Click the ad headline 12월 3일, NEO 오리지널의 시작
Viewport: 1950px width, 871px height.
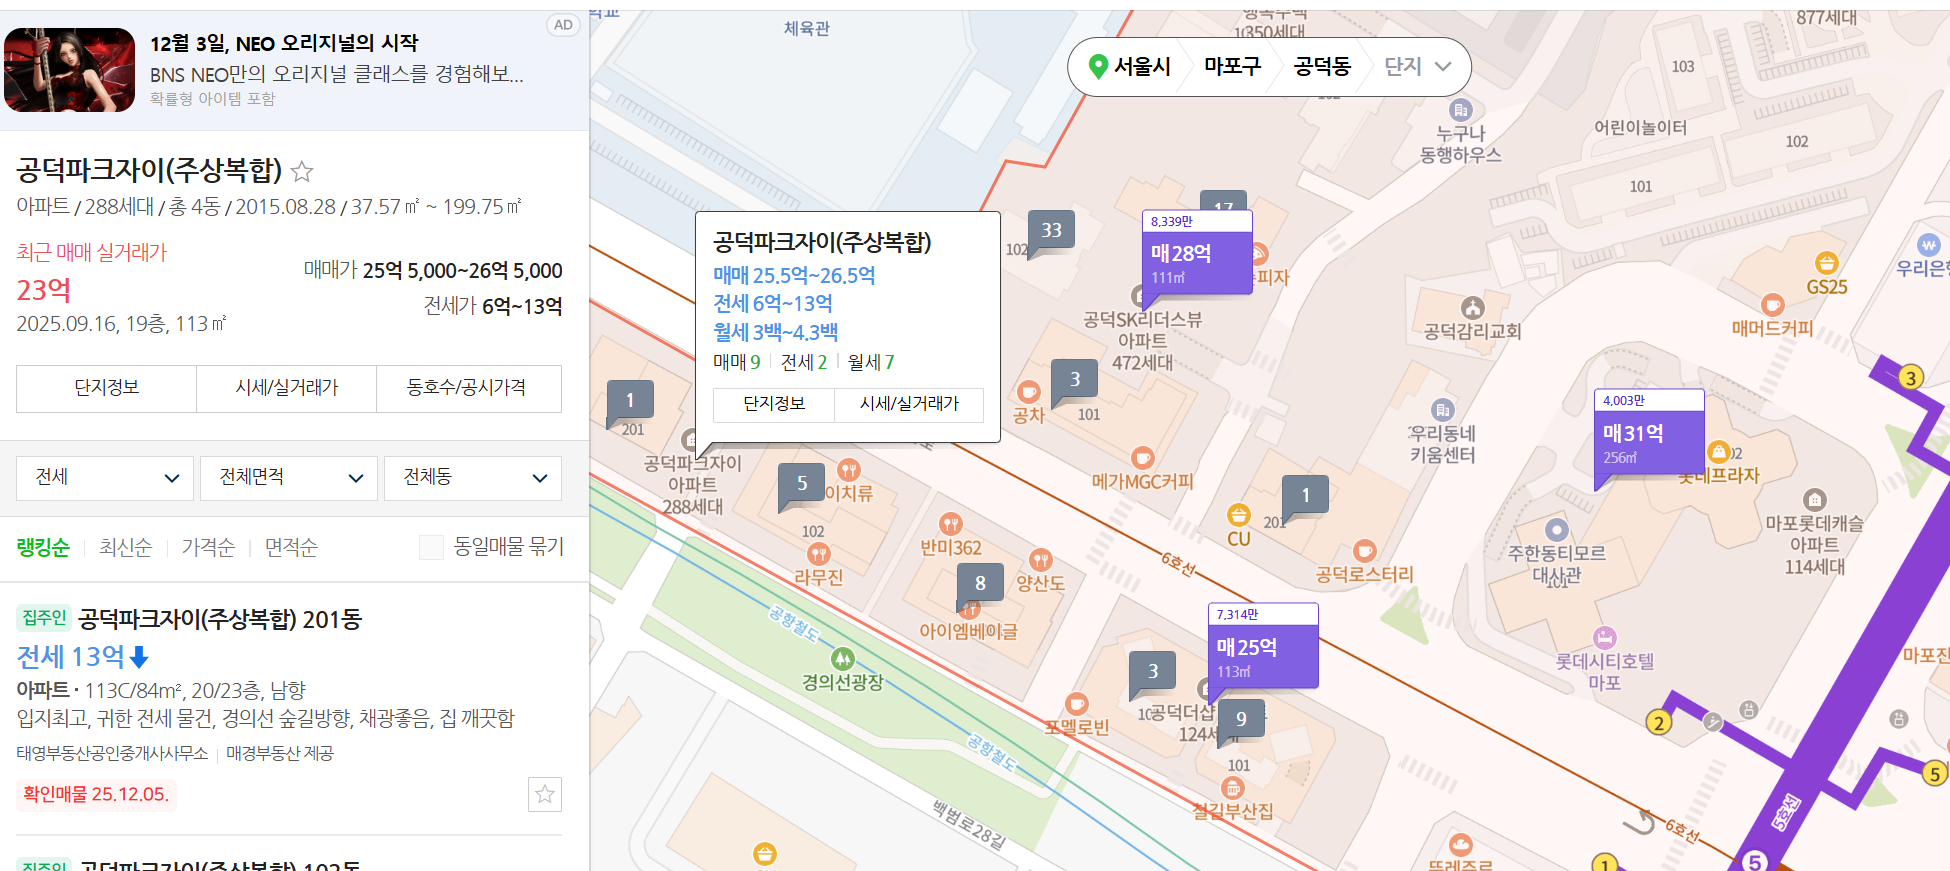(284, 43)
